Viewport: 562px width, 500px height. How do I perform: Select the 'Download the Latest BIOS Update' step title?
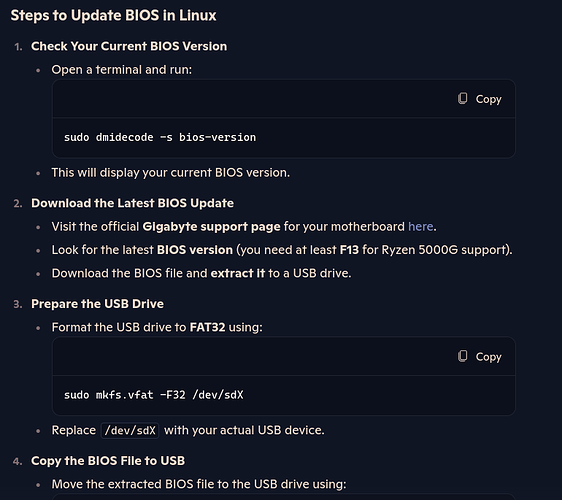click(x=132, y=203)
